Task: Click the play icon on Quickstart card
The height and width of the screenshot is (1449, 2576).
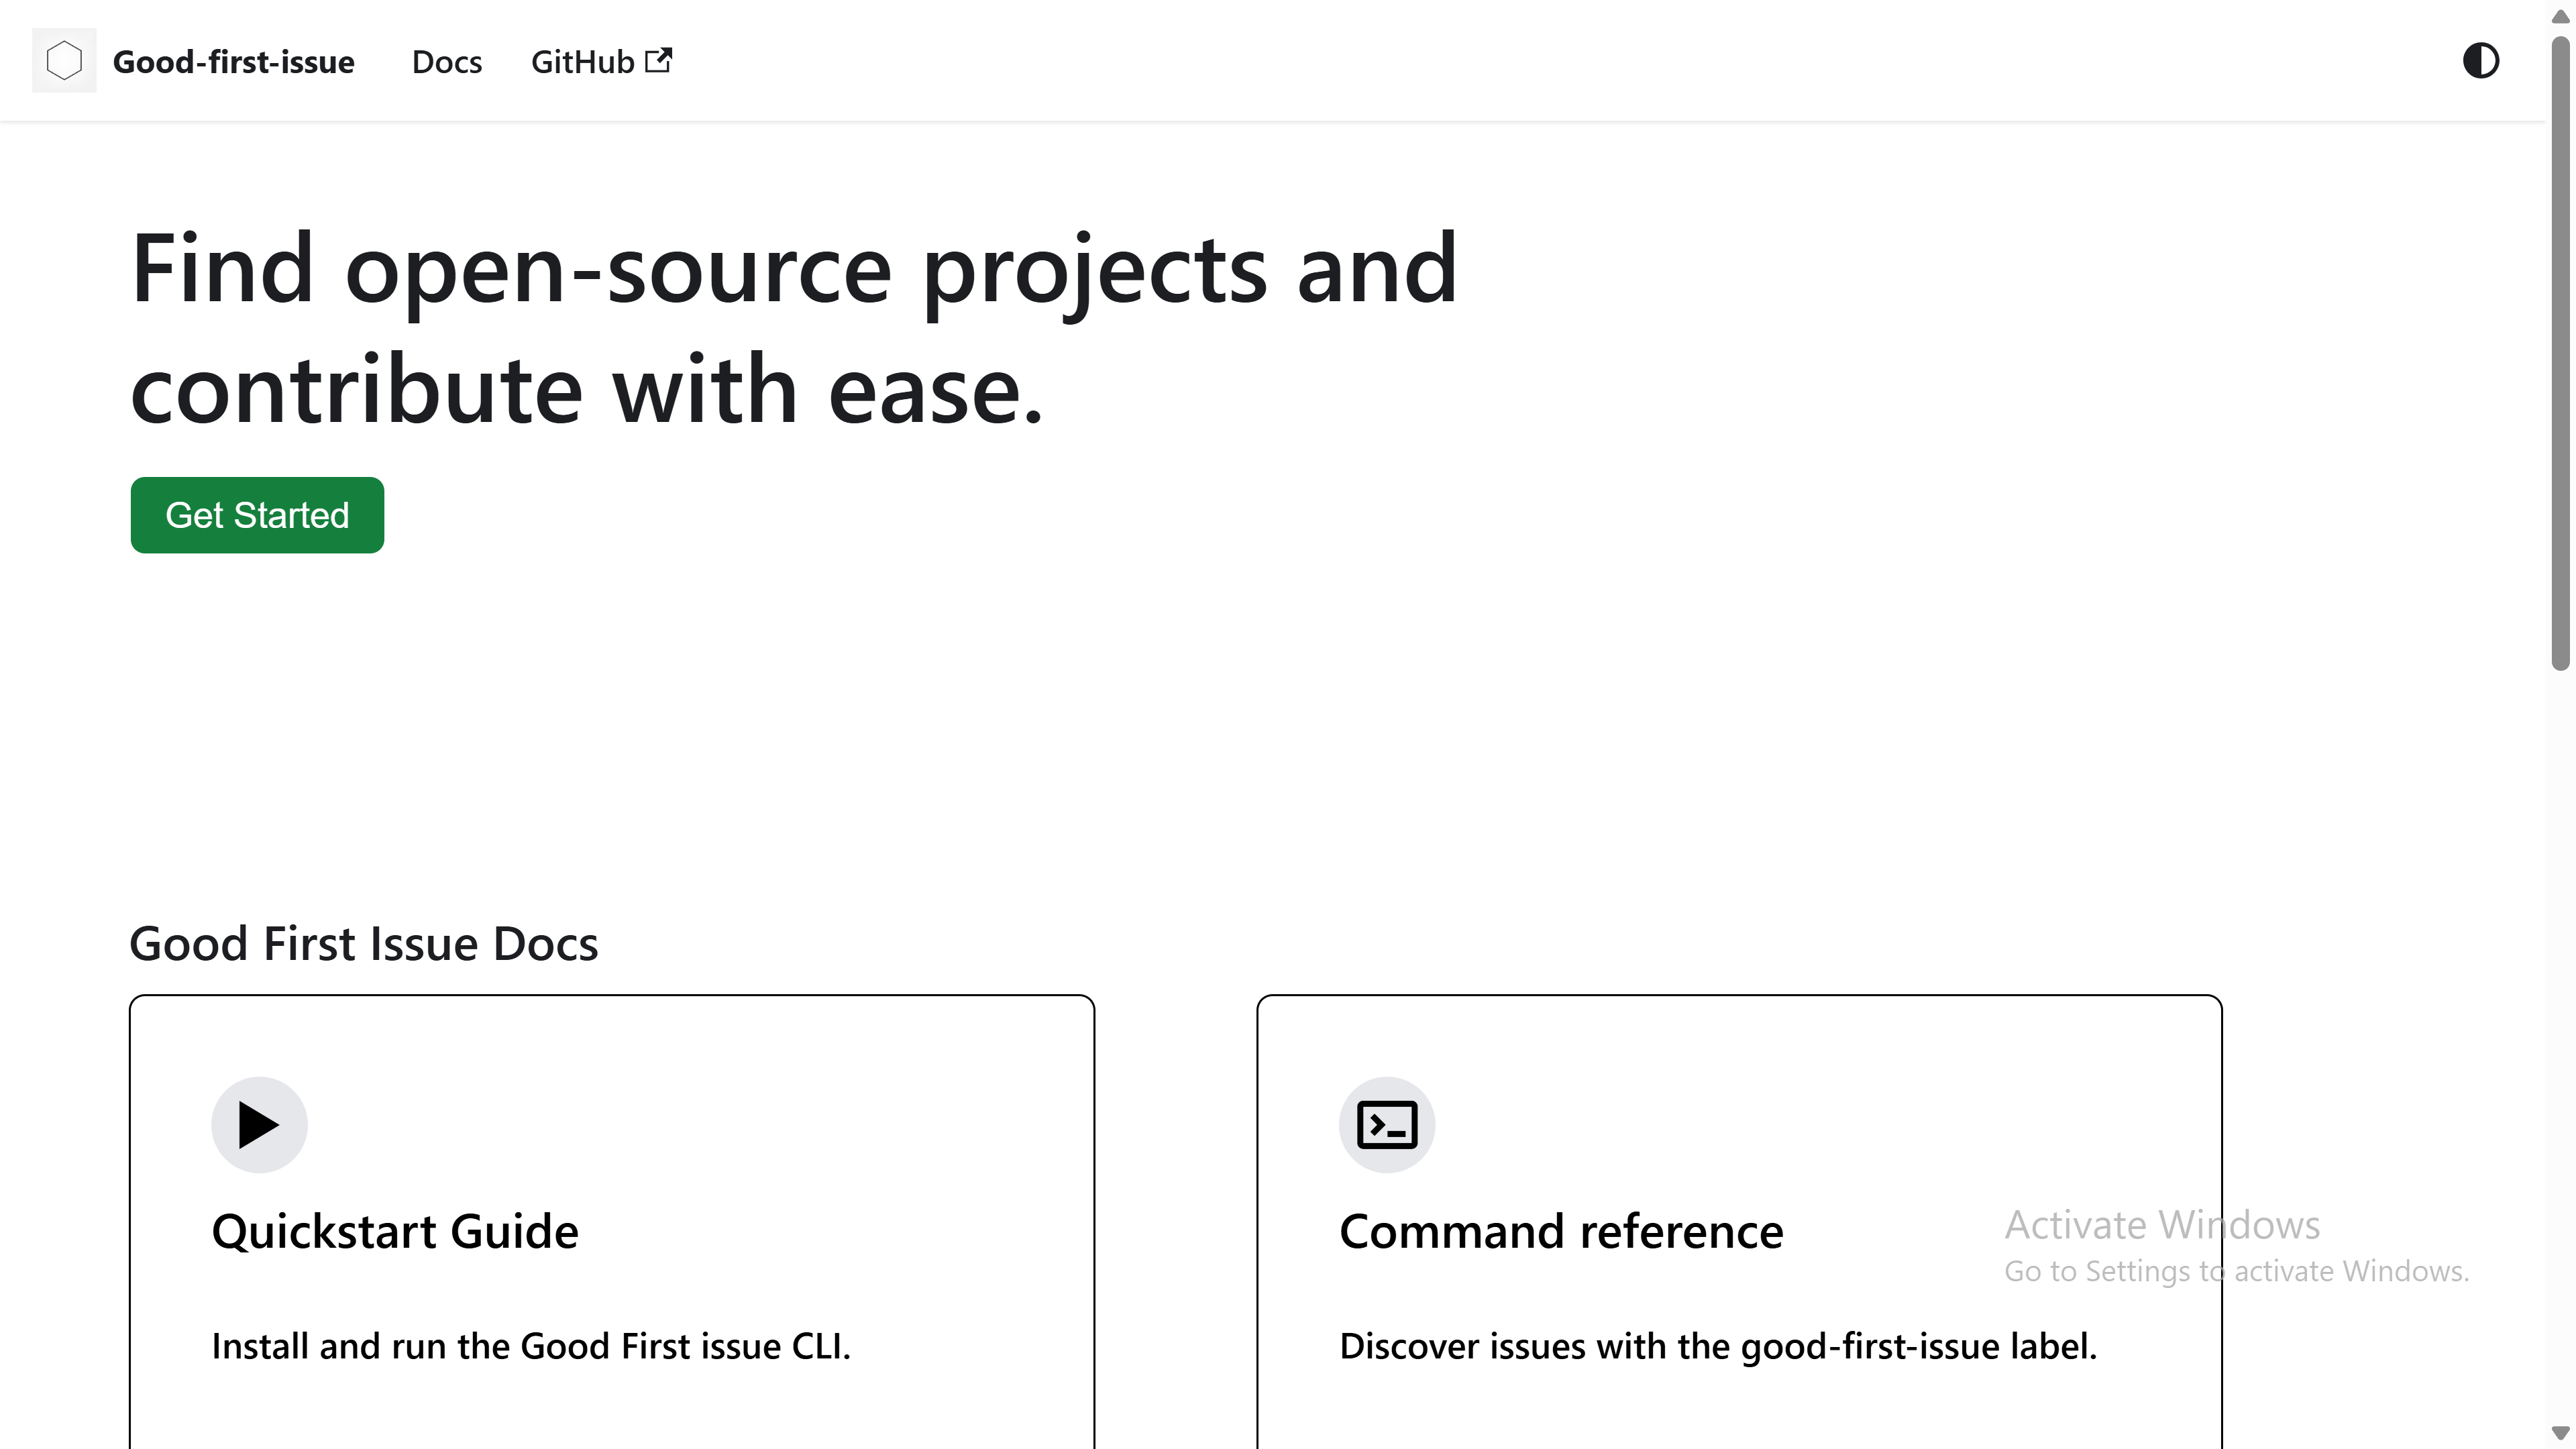Action: click(259, 1125)
